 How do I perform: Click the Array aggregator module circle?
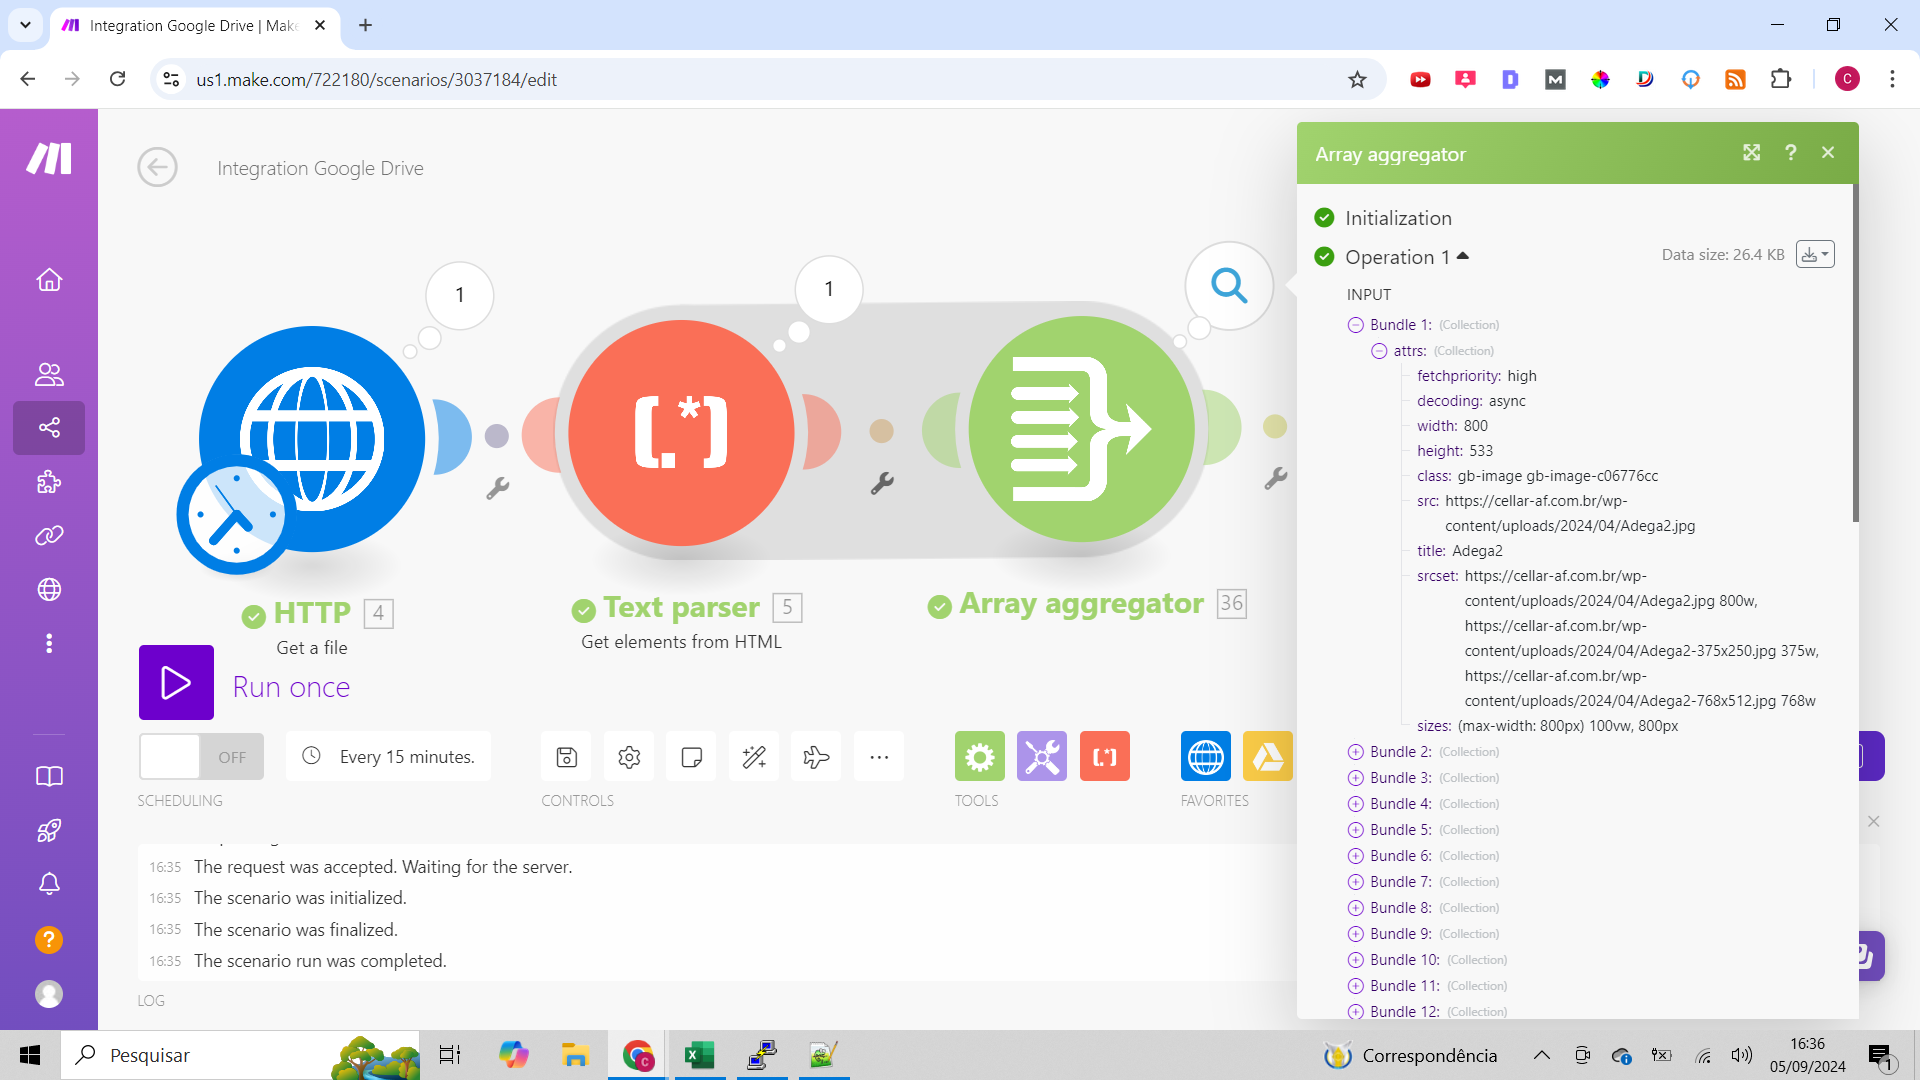click(1081, 429)
